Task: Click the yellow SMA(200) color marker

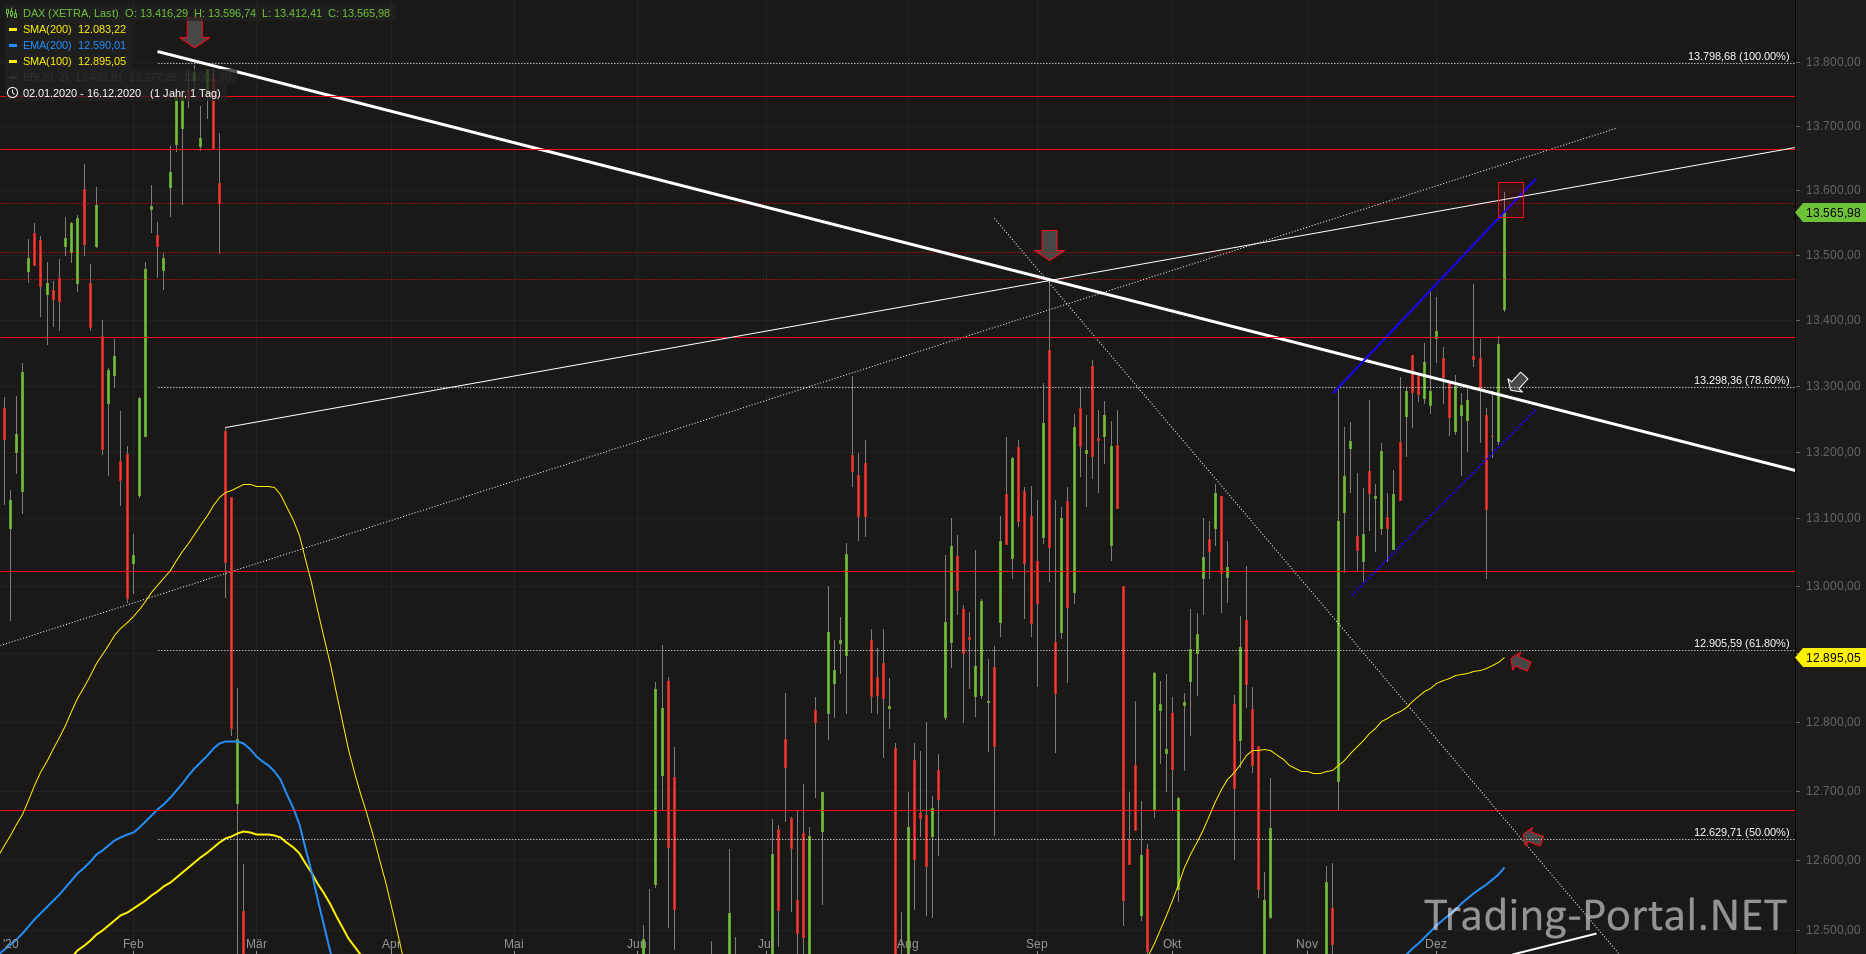Action: [x=13, y=29]
